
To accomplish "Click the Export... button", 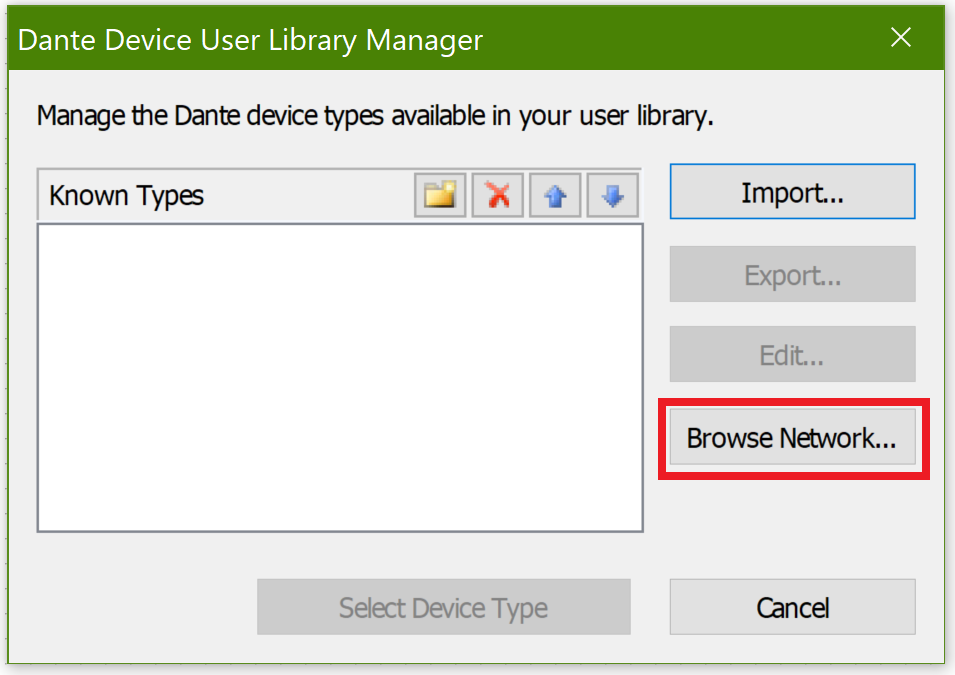I will (x=792, y=274).
